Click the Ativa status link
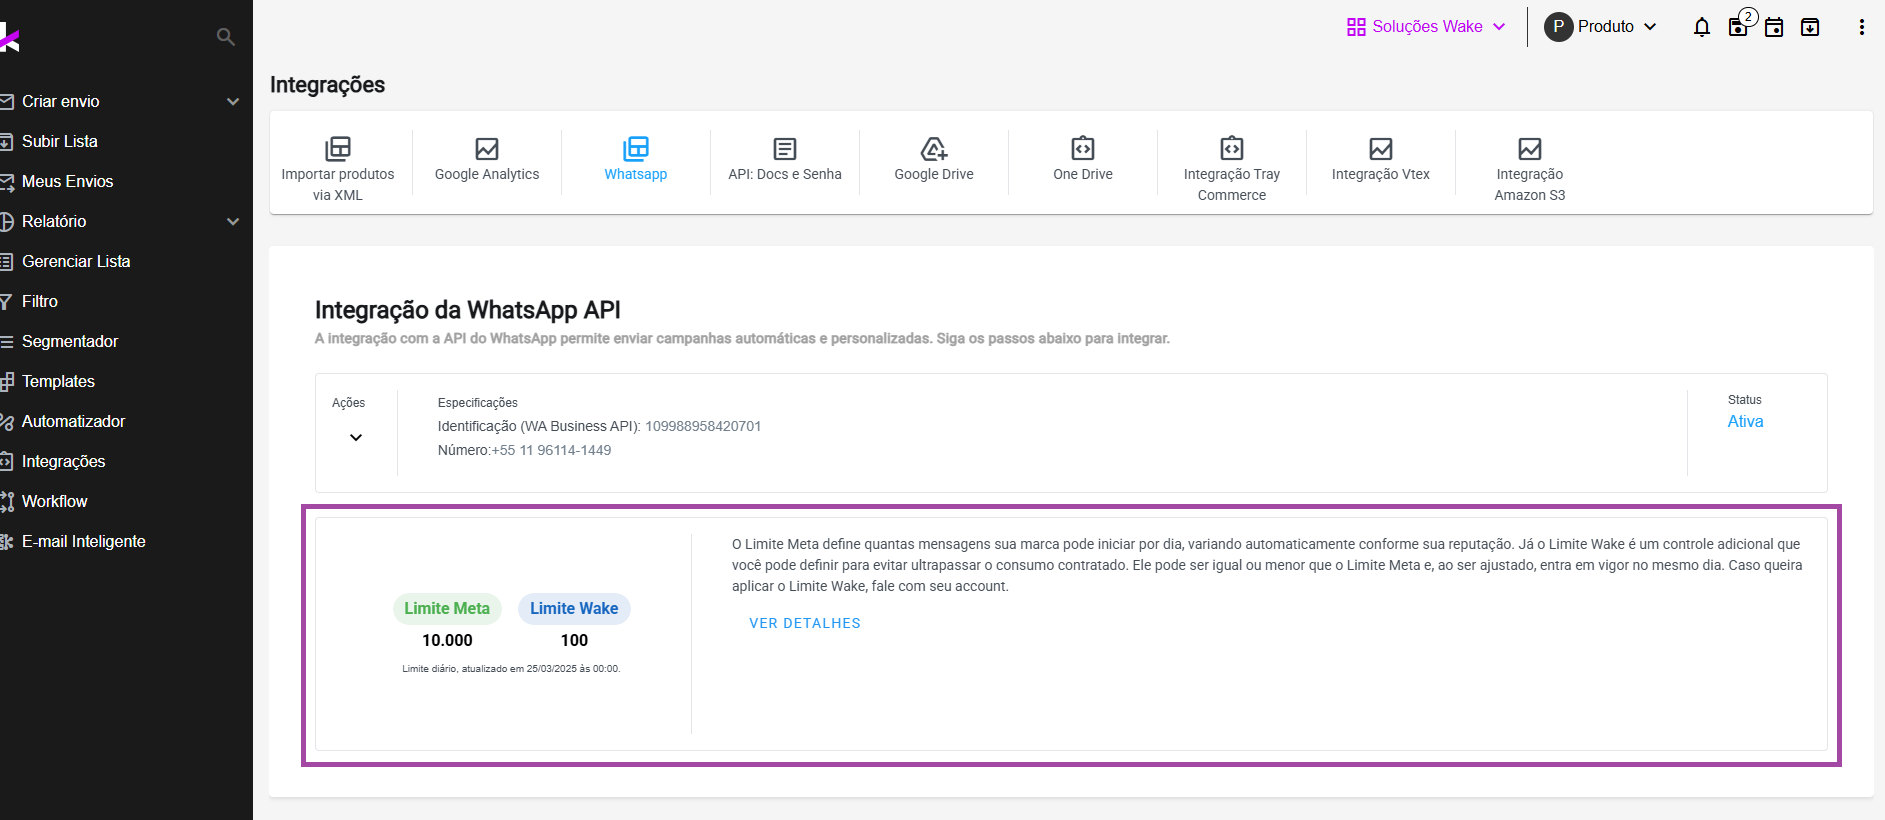 [1746, 422]
